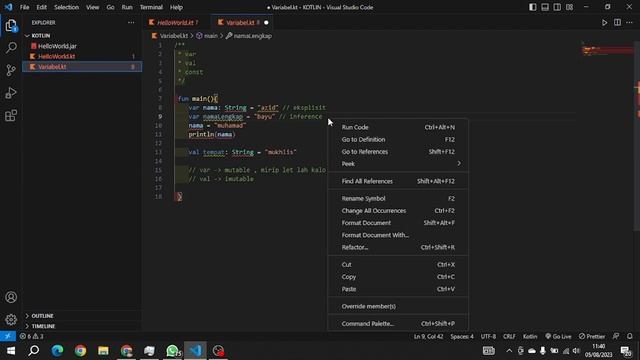Screen dimensions: 640x360
Task: Open Customize Layout icon in title bar
Action: pos(569,7)
